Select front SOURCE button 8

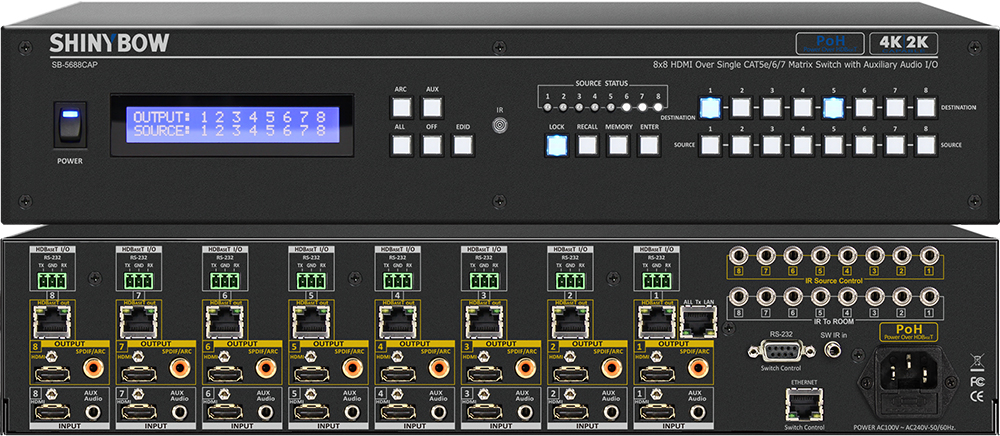[926, 145]
